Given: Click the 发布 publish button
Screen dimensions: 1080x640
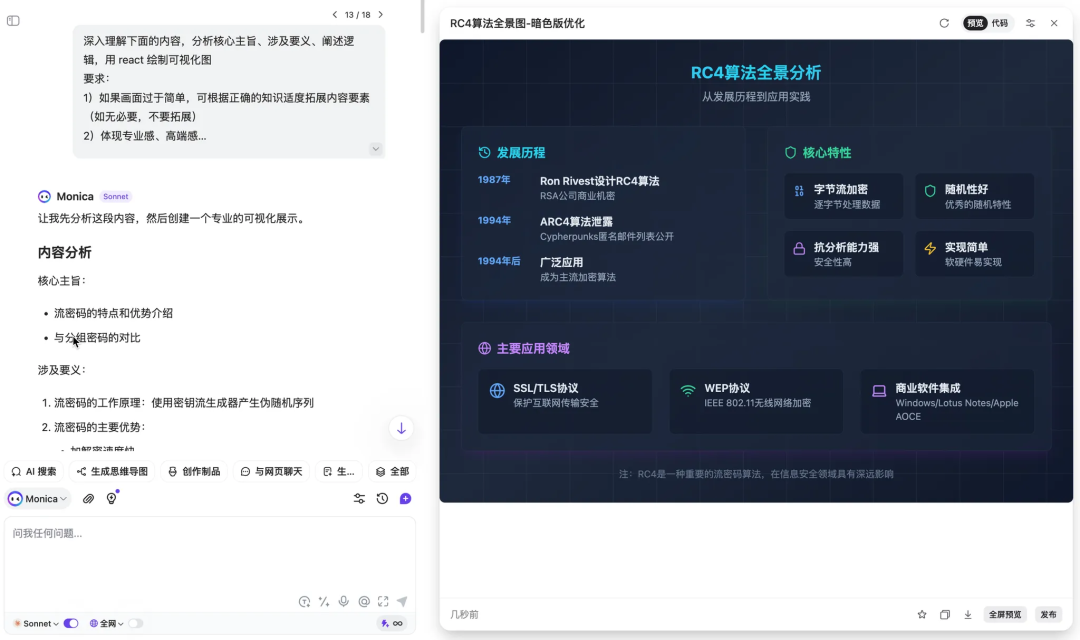Looking at the screenshot, I should (x=1048, y=615).
